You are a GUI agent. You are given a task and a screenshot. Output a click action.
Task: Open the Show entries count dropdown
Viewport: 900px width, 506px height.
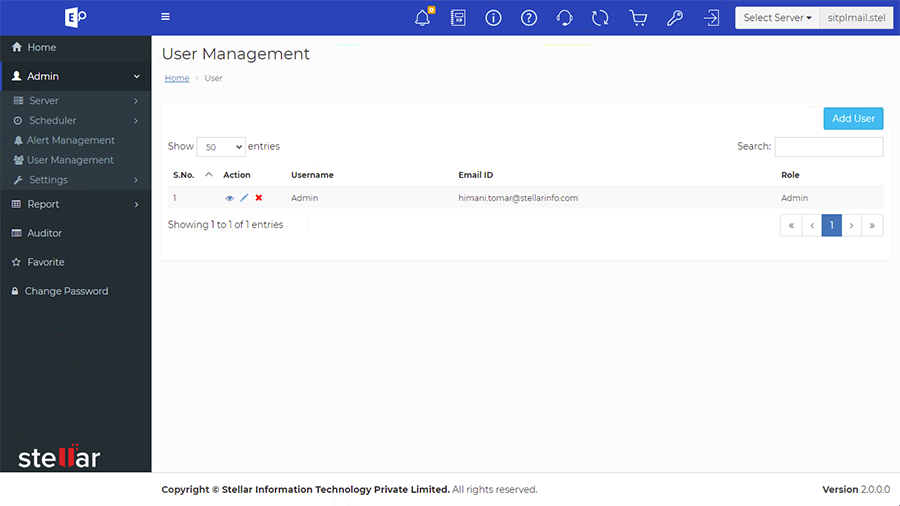[x=220, y=147]
